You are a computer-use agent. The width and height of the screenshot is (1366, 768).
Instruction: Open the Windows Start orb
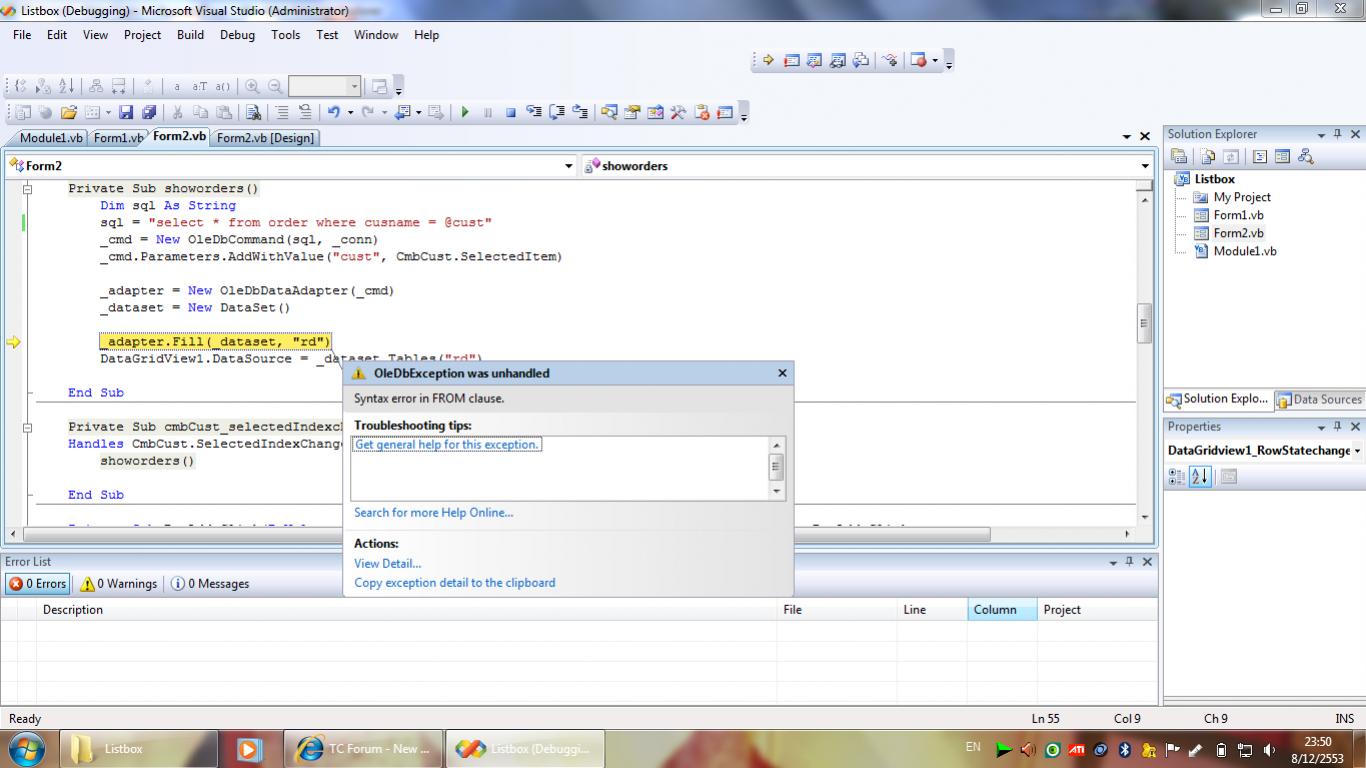coord(27,748)
